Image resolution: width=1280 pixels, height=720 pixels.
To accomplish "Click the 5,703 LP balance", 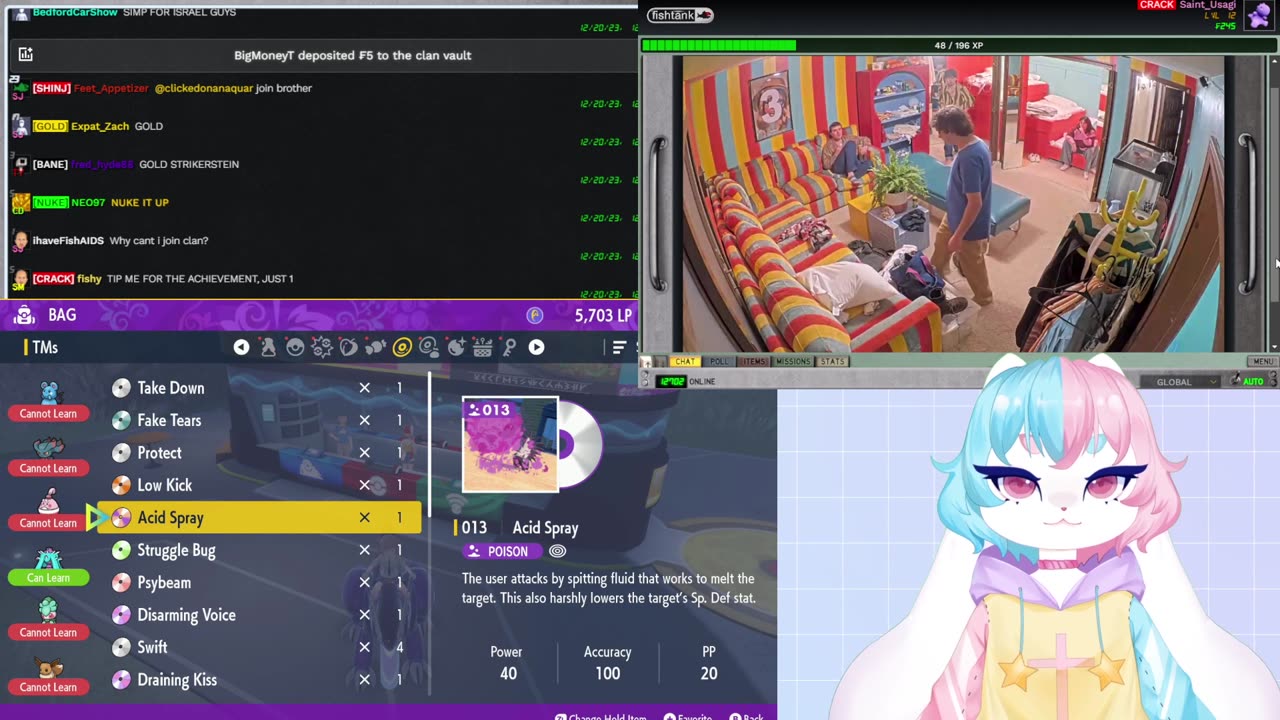I will [x=603, y=315].
